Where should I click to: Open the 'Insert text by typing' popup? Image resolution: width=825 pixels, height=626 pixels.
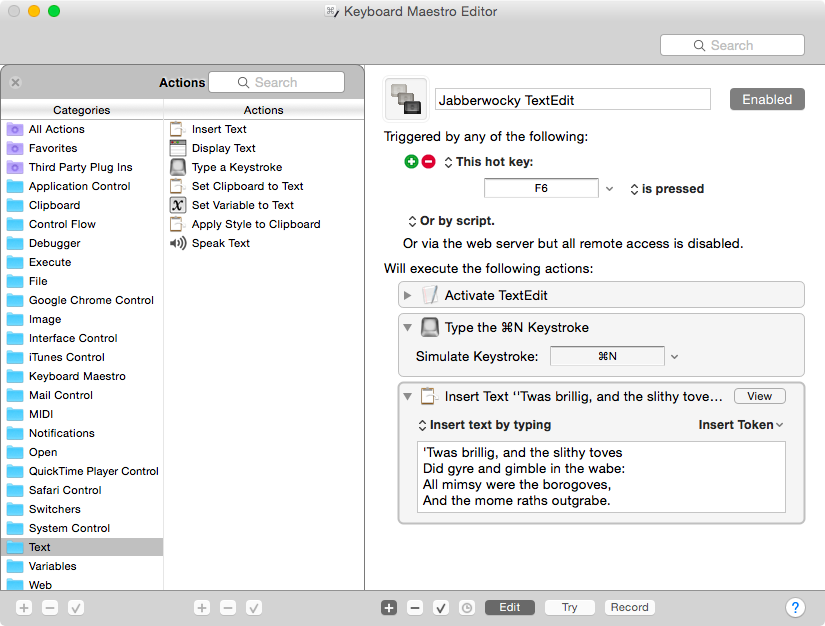pos(485,425)
